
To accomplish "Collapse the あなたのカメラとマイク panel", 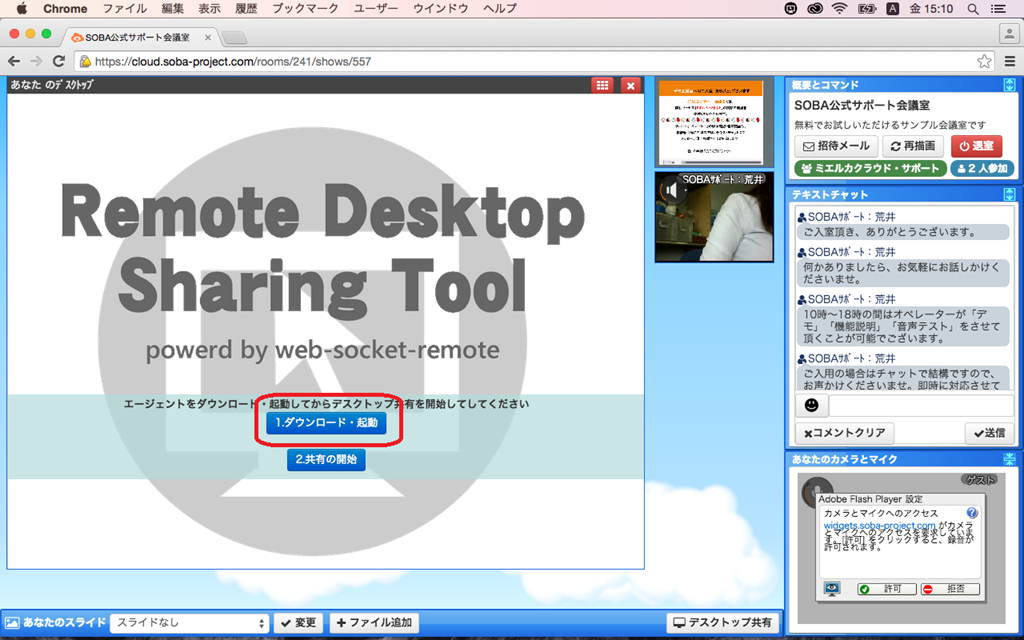I will click(1009, 459).
